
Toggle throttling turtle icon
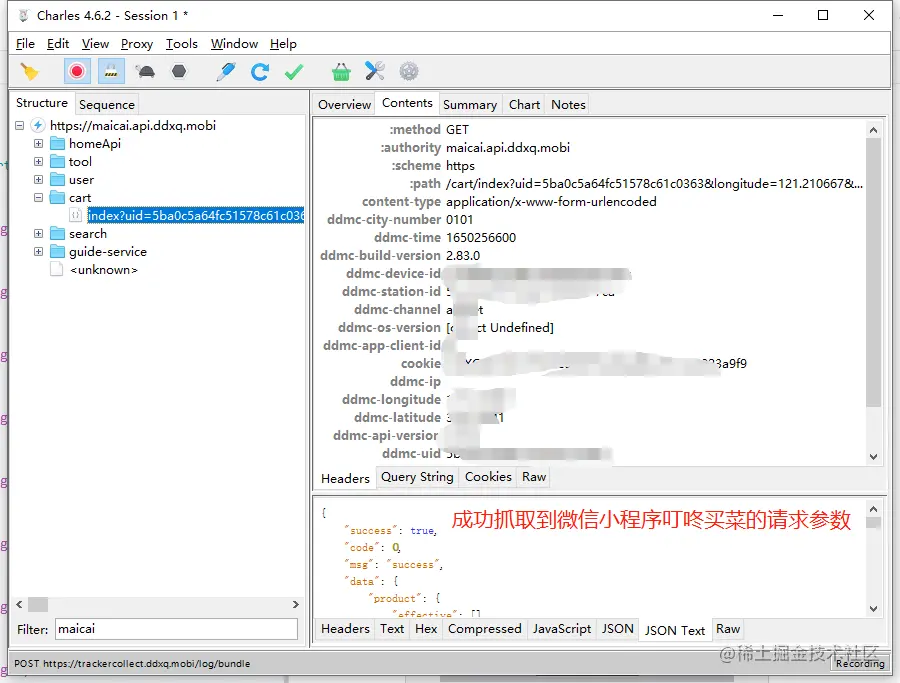145,72
